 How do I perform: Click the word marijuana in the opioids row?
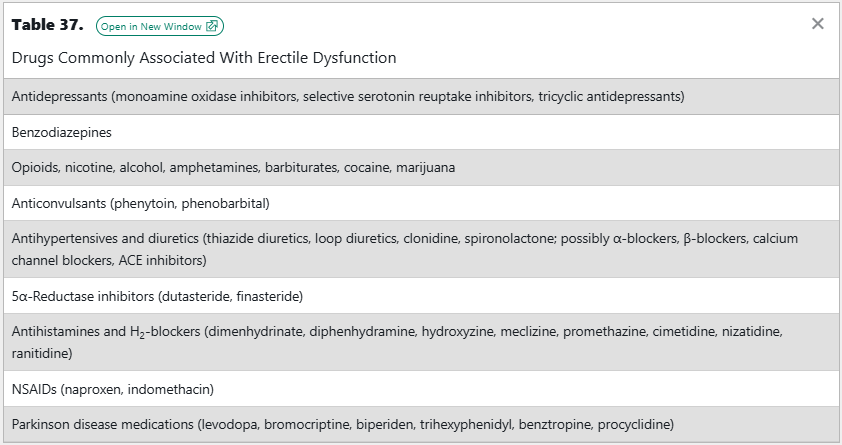point(427,167)
